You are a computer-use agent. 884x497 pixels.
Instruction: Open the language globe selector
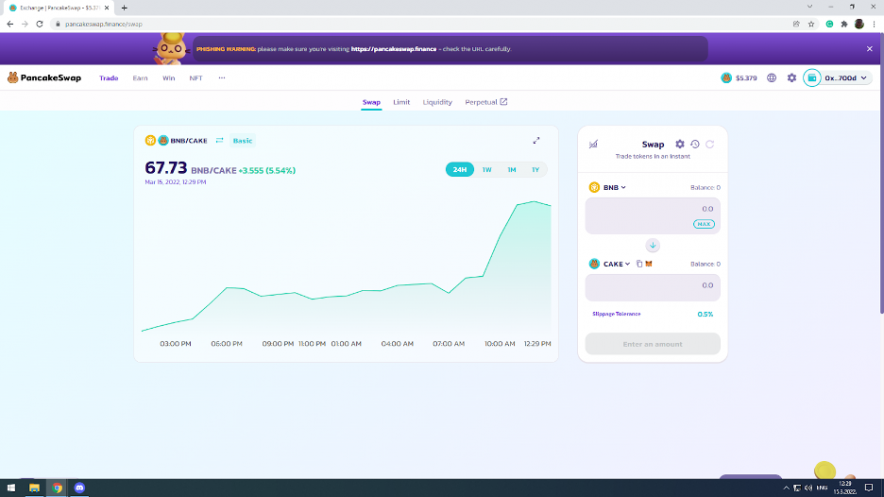click(772, 78)
